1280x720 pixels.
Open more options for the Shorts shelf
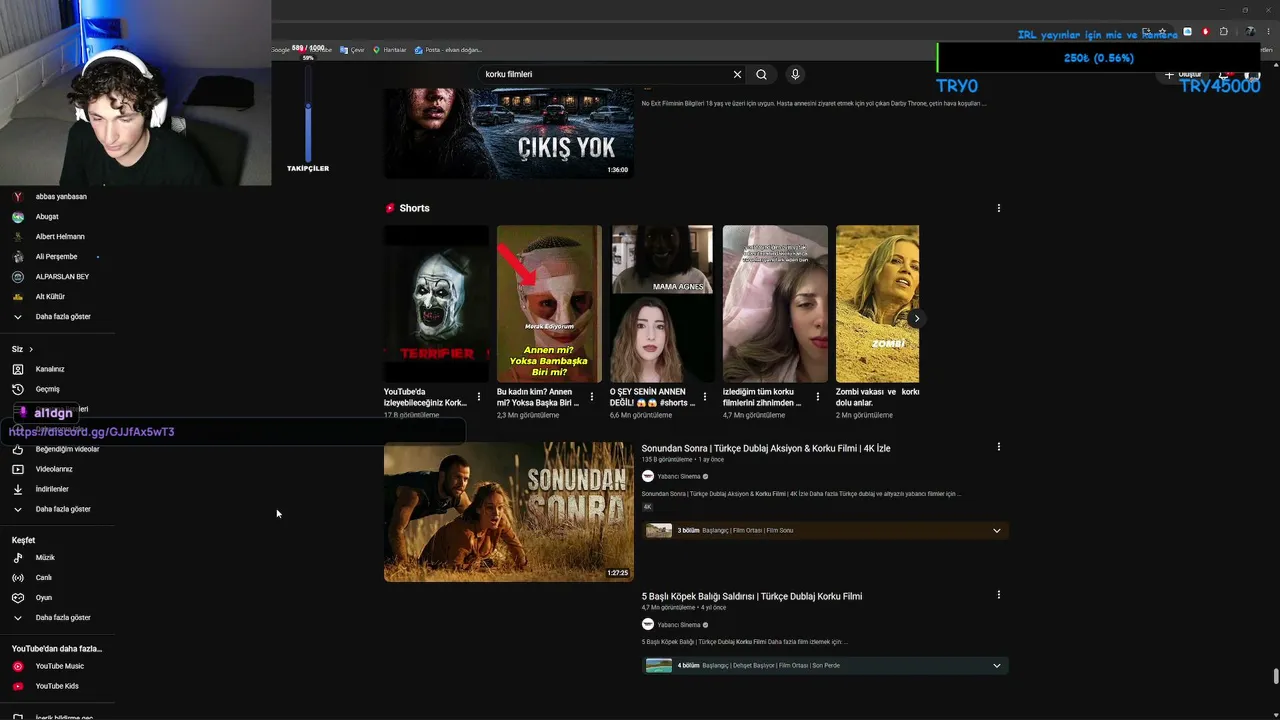point(998,208)
